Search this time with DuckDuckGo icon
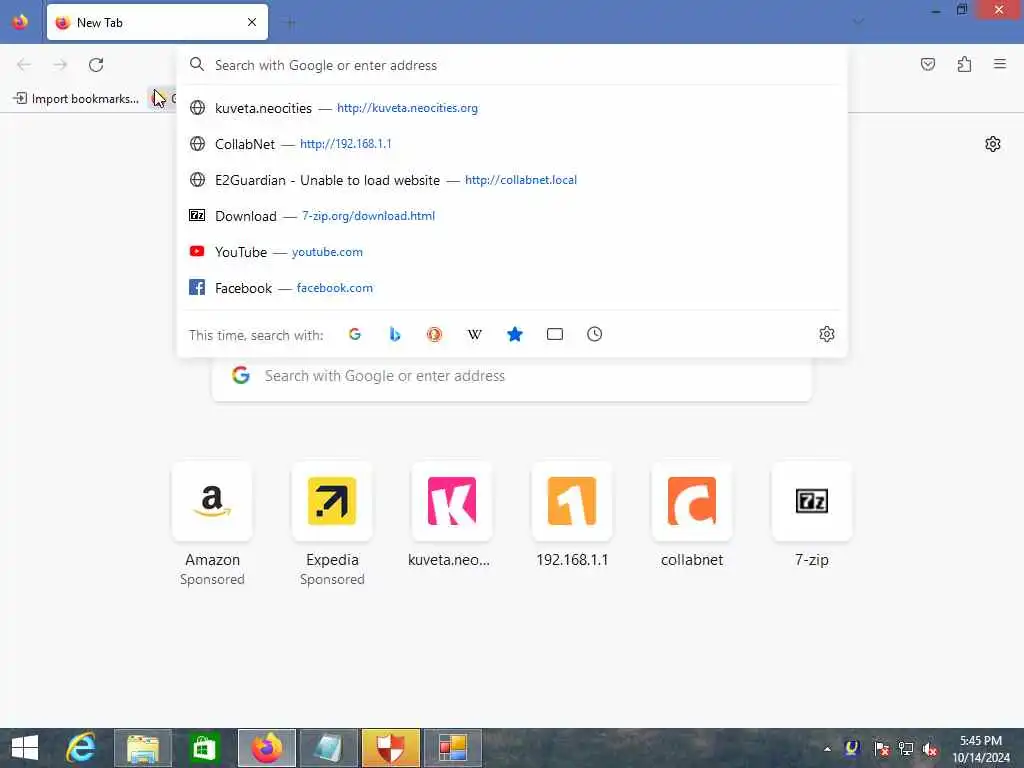 pyautogui.click(x=434, y=334)
